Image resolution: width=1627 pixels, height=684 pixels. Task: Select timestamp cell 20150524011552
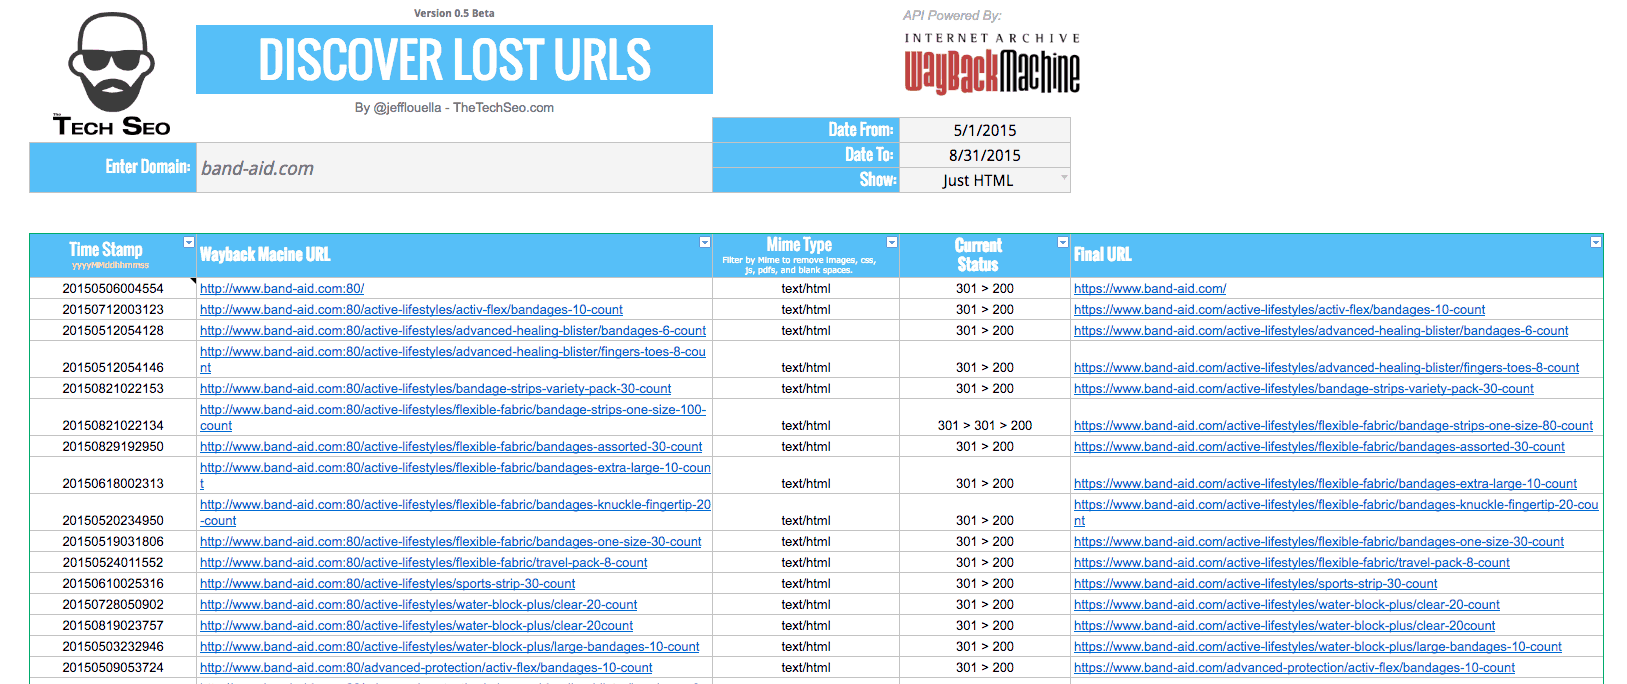(x=113, y=563)
